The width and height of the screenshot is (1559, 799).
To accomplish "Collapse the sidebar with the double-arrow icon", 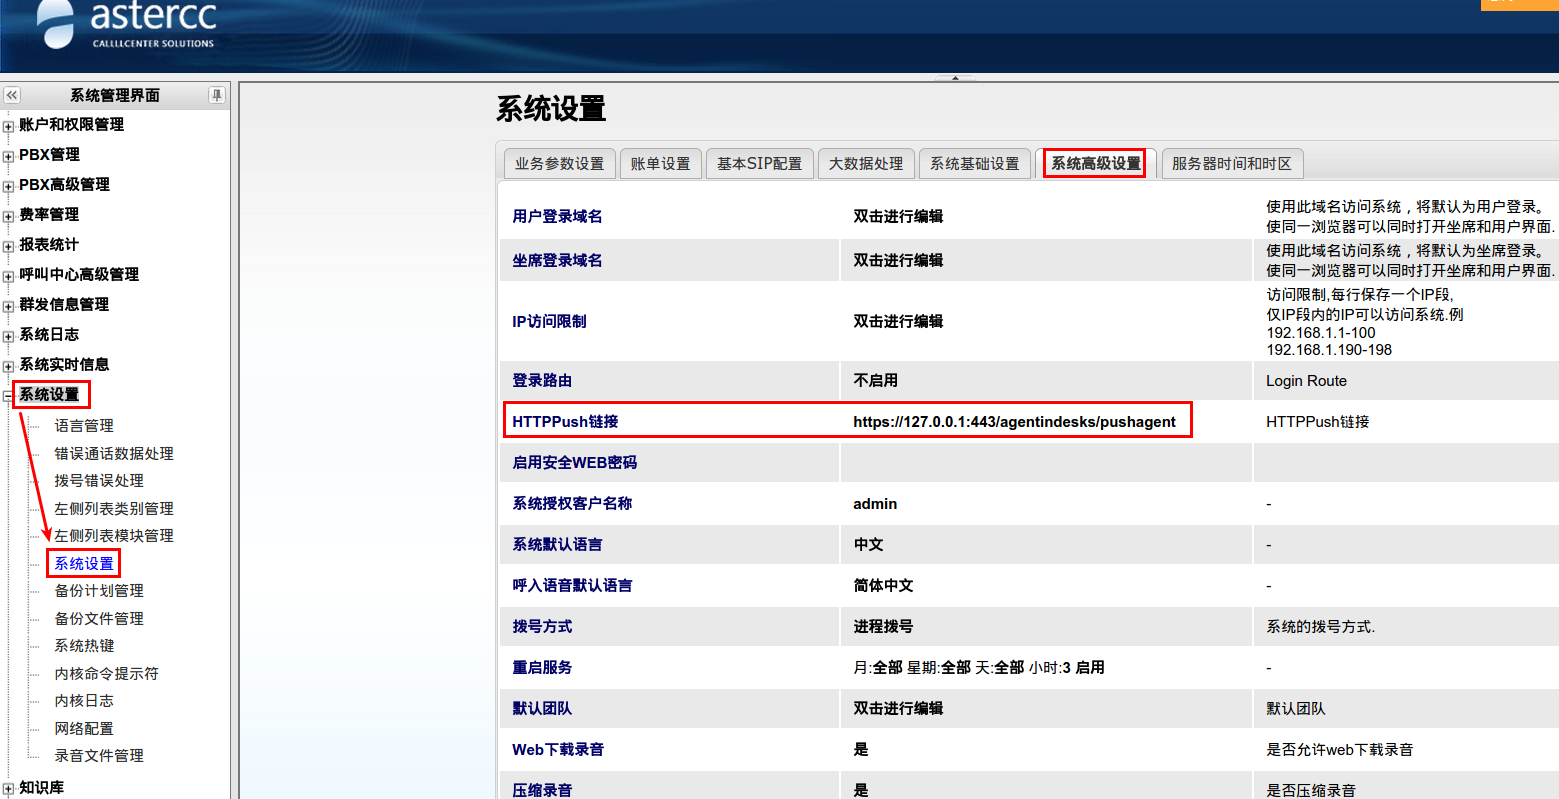I will 12,95.
